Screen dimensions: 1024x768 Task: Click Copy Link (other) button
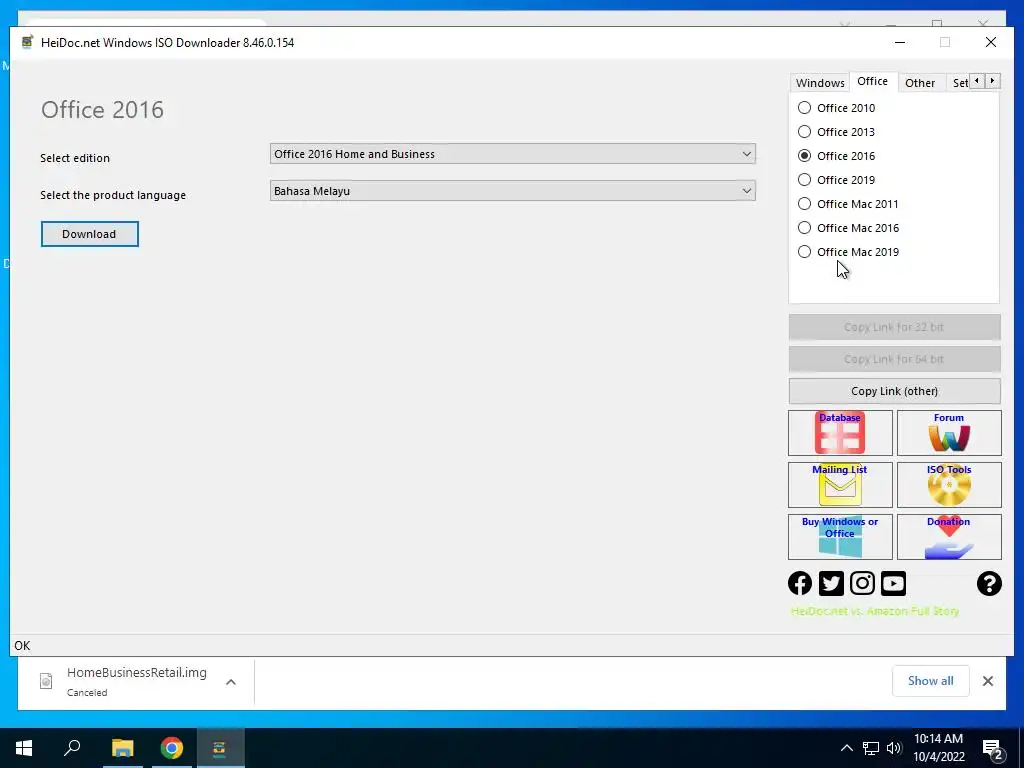pos(894,391)
